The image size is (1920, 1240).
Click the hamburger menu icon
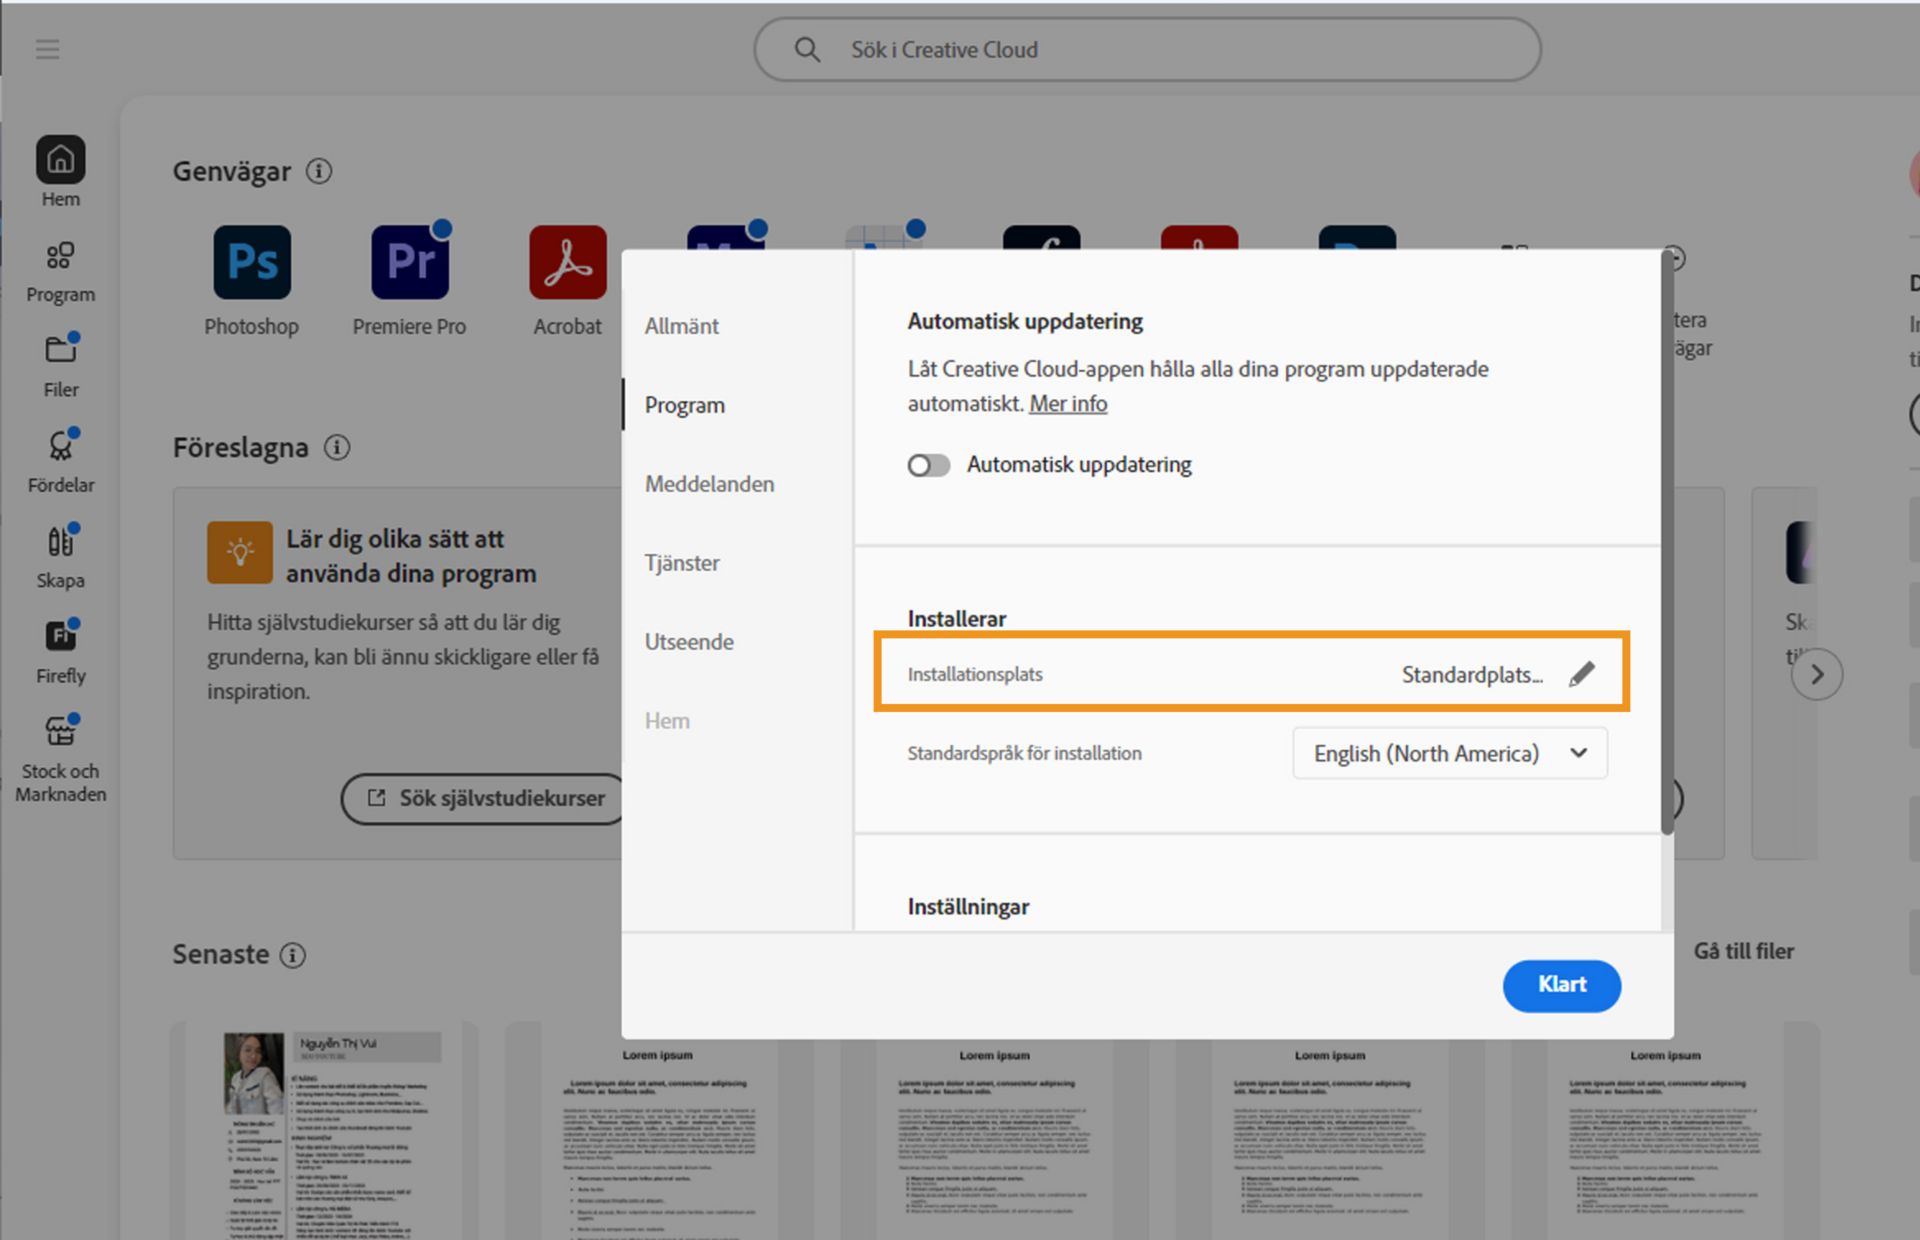click(x=47, y=49)
